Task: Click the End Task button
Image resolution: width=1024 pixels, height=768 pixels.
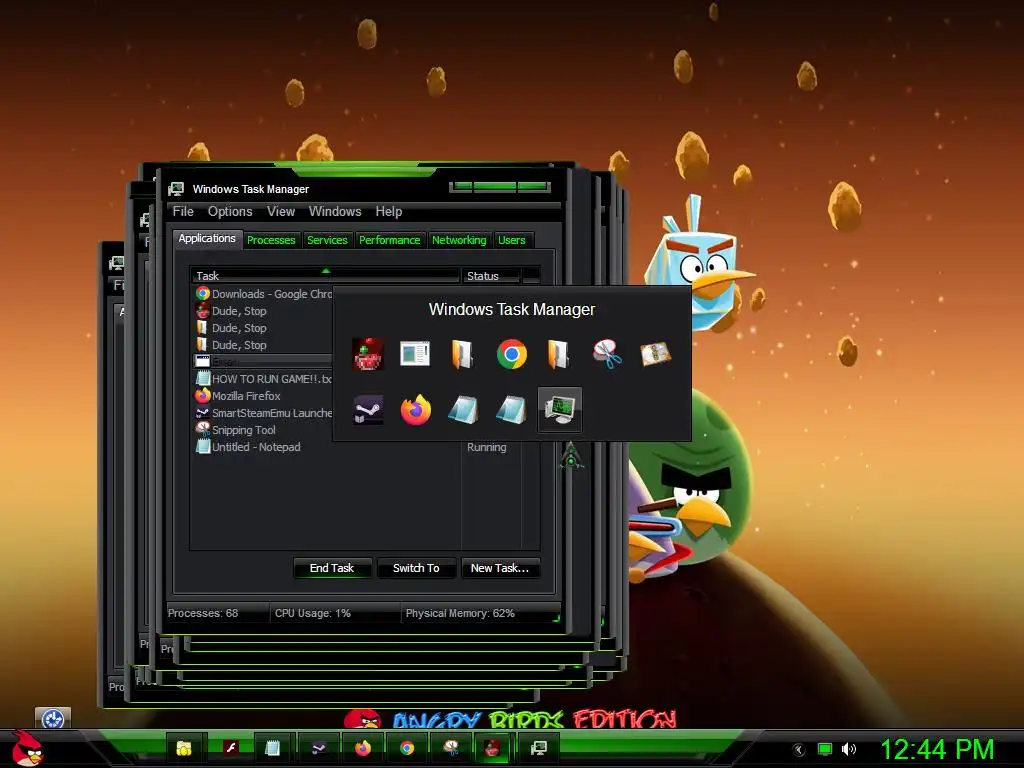Action: pyautogui.click(x=332, y=568)
